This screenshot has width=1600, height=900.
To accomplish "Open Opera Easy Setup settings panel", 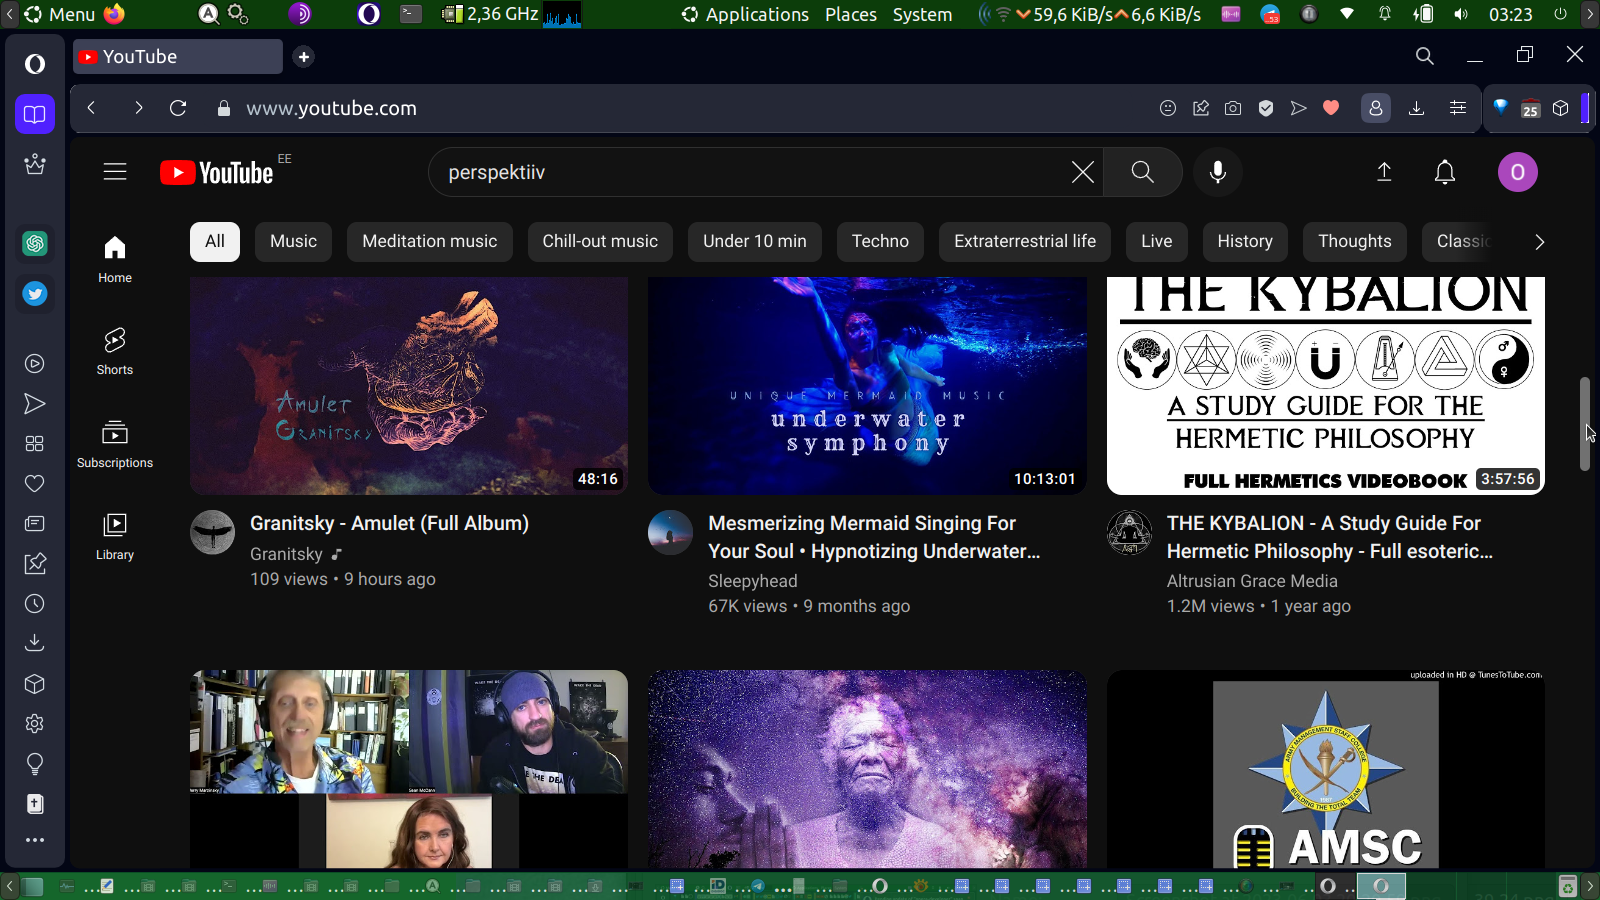I will point(1458,108).
